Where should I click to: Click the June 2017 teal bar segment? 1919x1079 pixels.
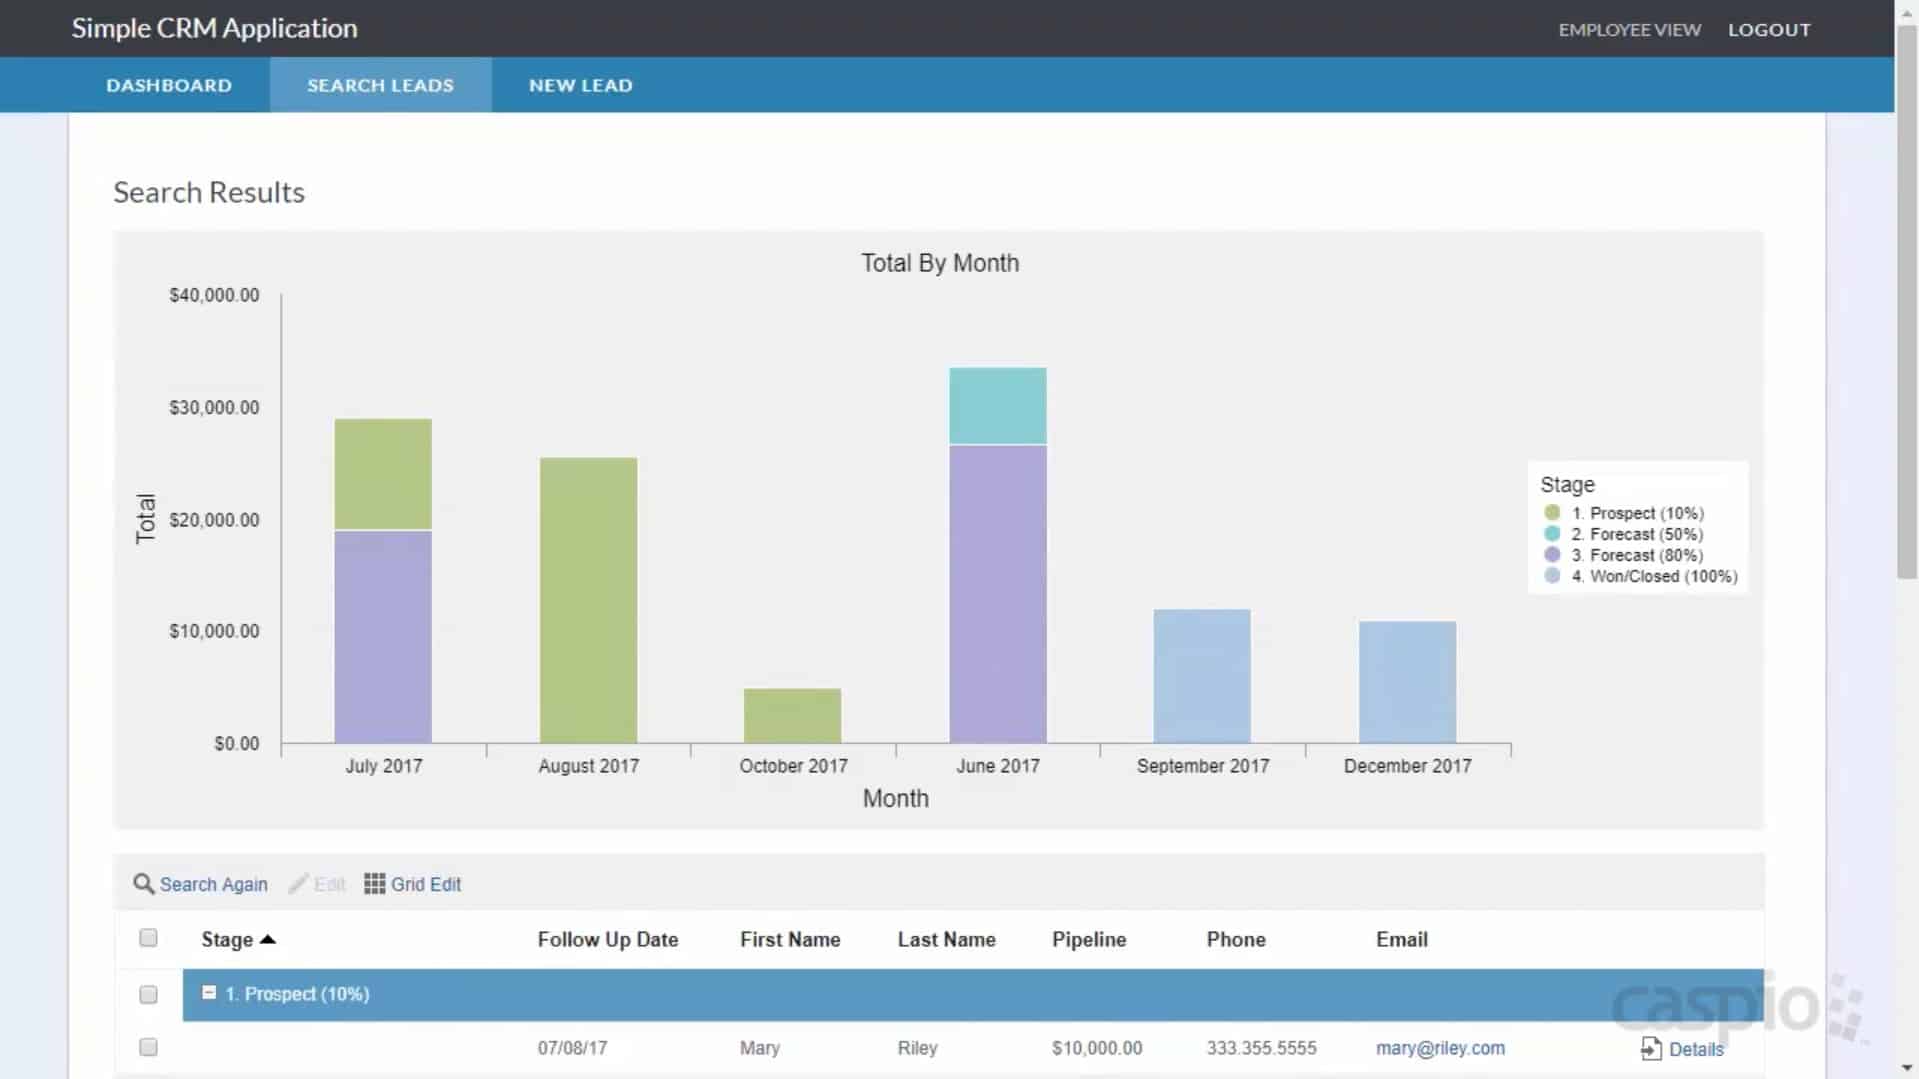997,406
